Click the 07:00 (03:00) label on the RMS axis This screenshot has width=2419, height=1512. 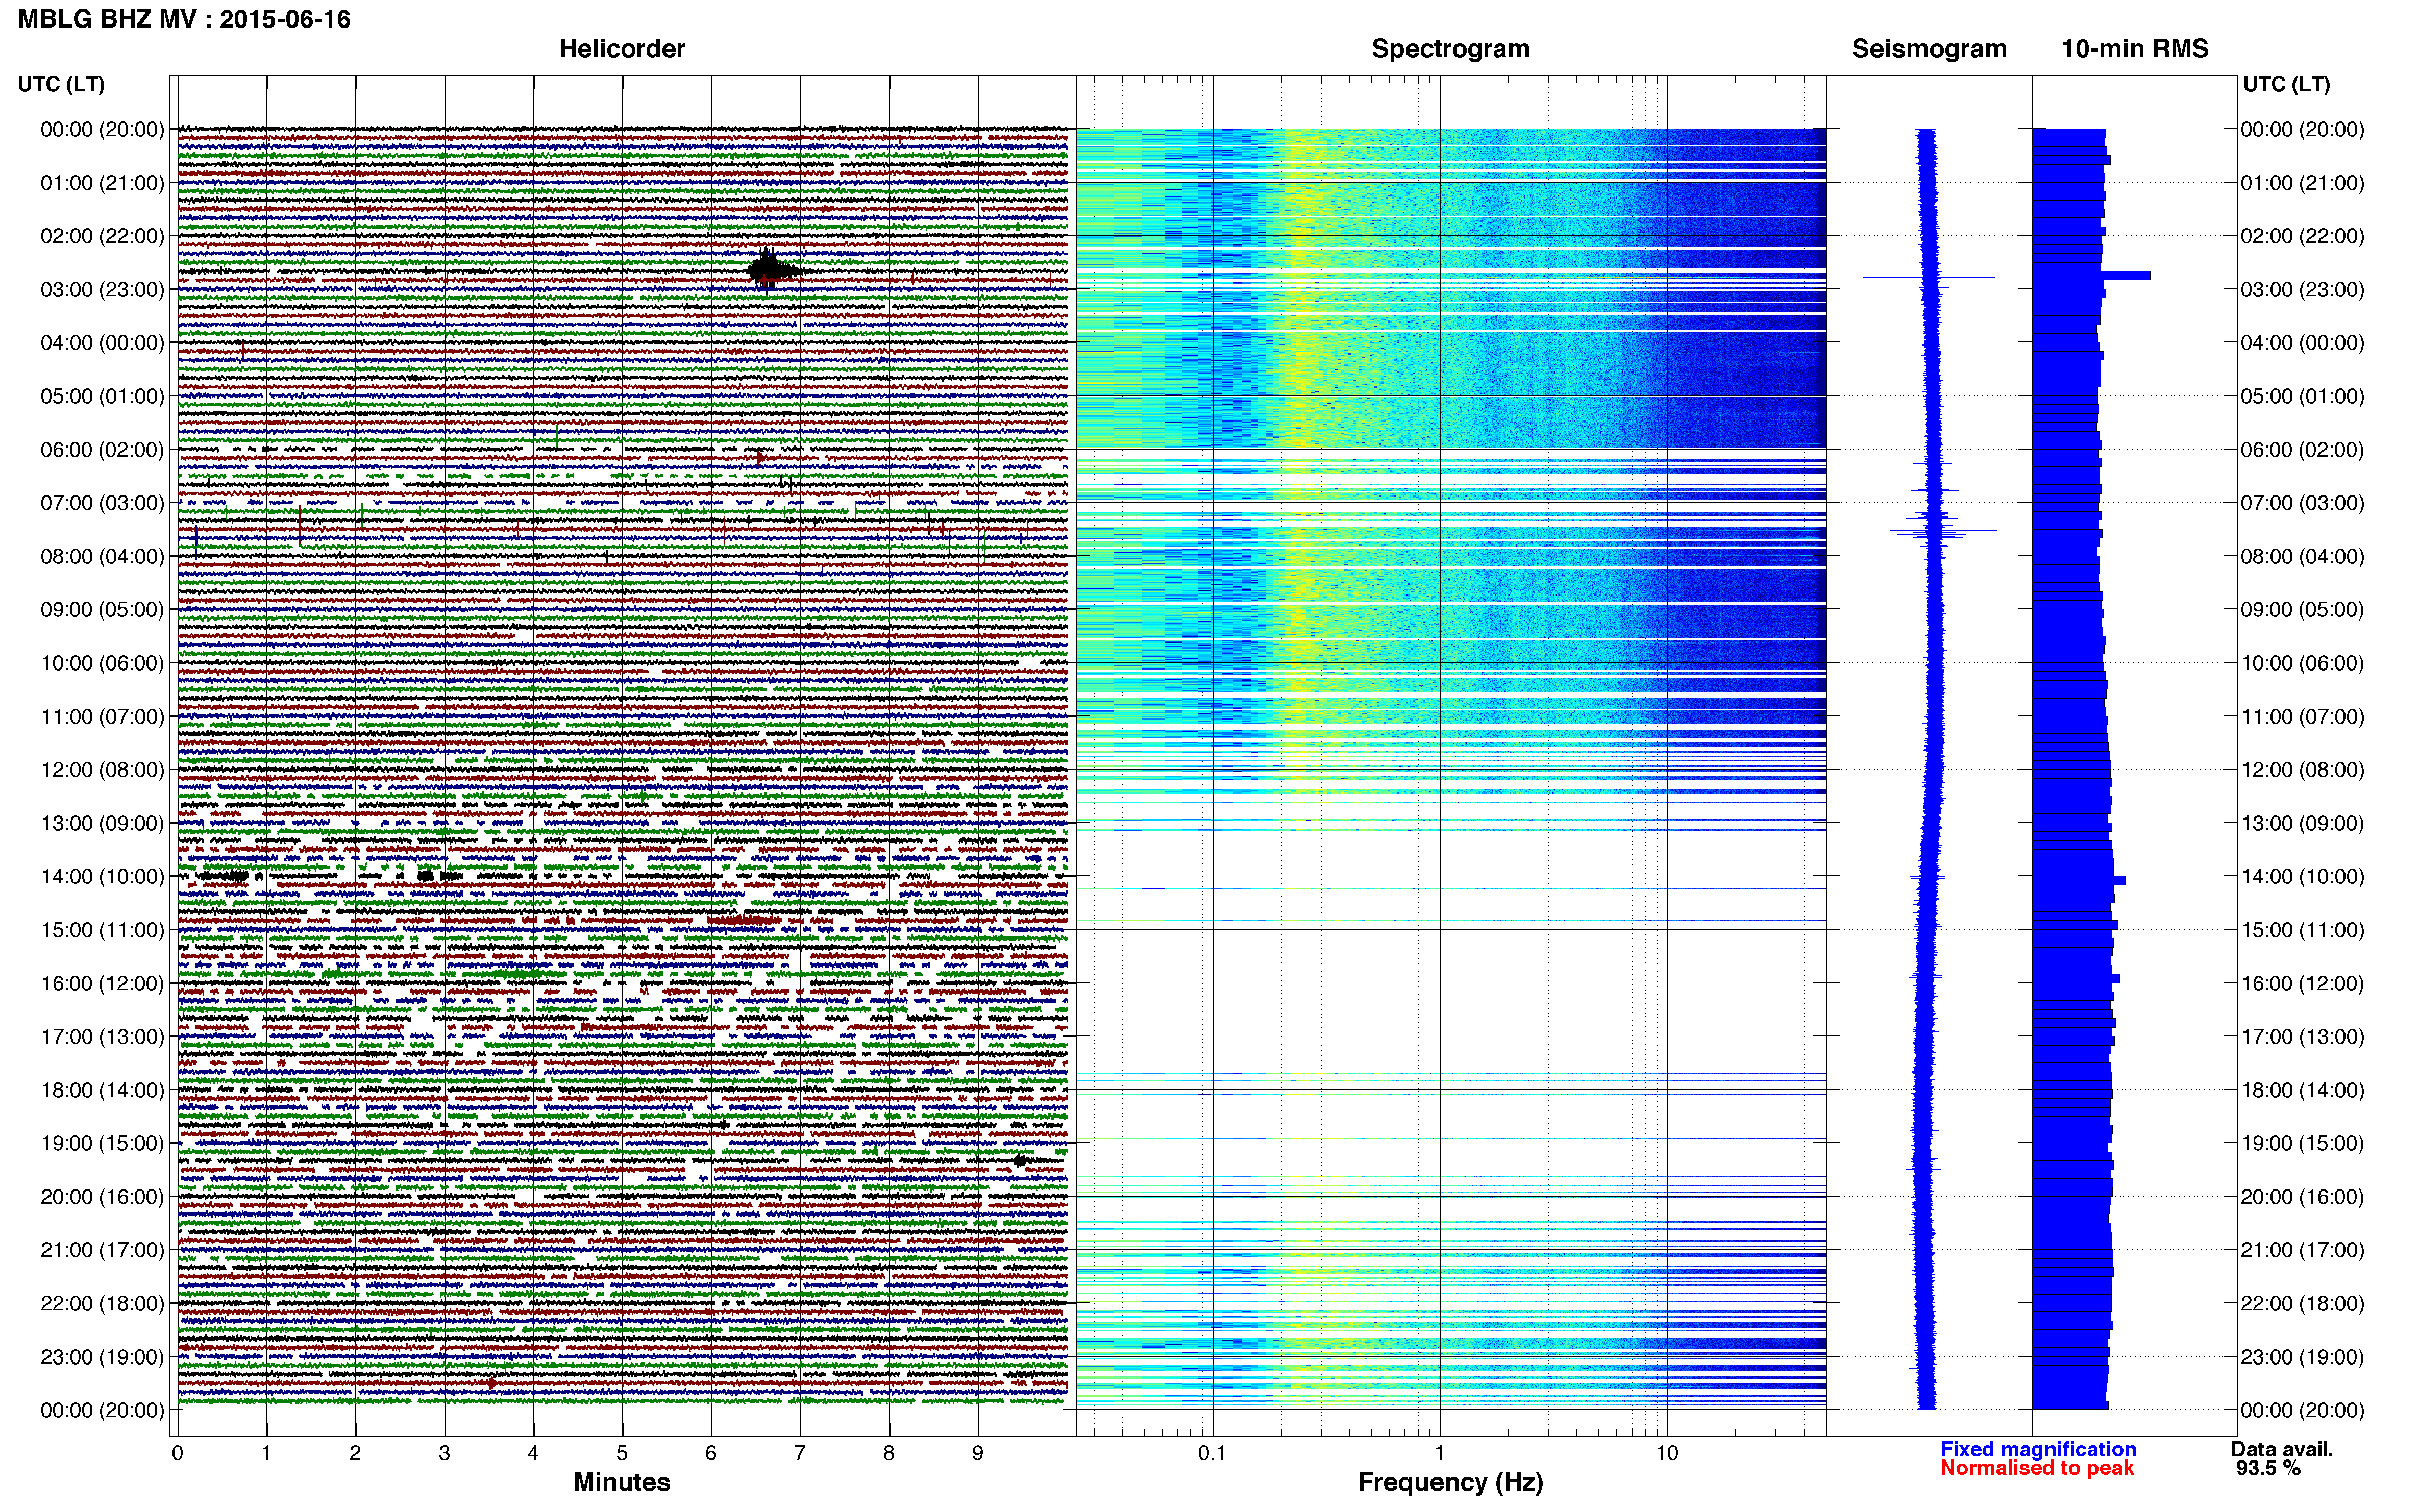[2303, 503]
